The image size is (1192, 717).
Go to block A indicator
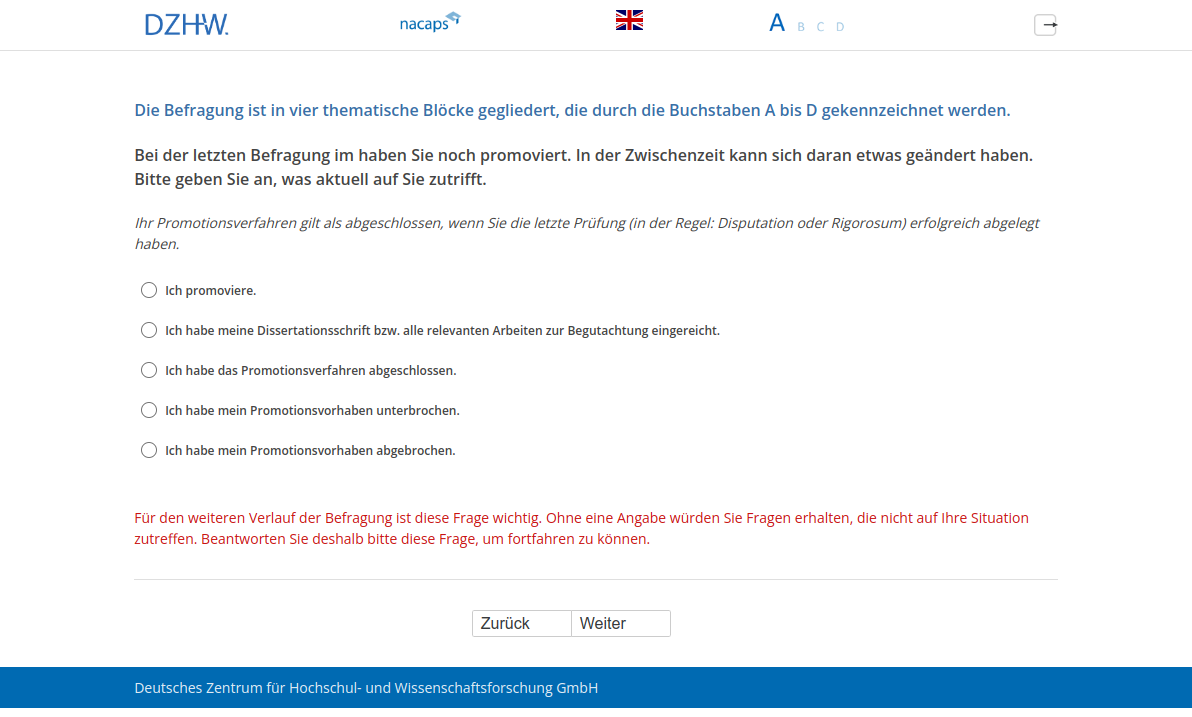pyautogui.click(x=777, y=24)
